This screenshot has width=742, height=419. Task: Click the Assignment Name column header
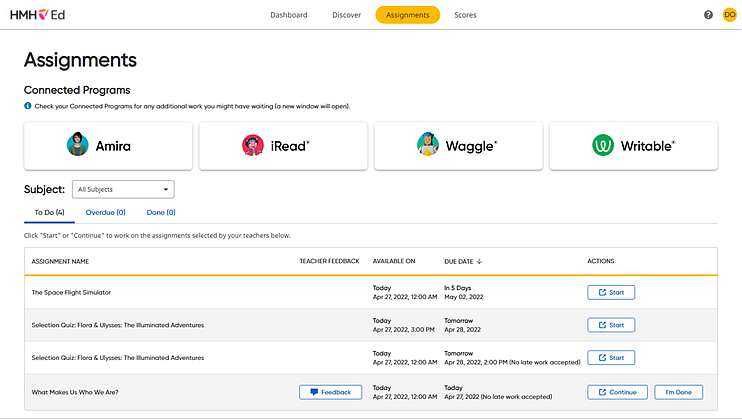pos(60,261)
